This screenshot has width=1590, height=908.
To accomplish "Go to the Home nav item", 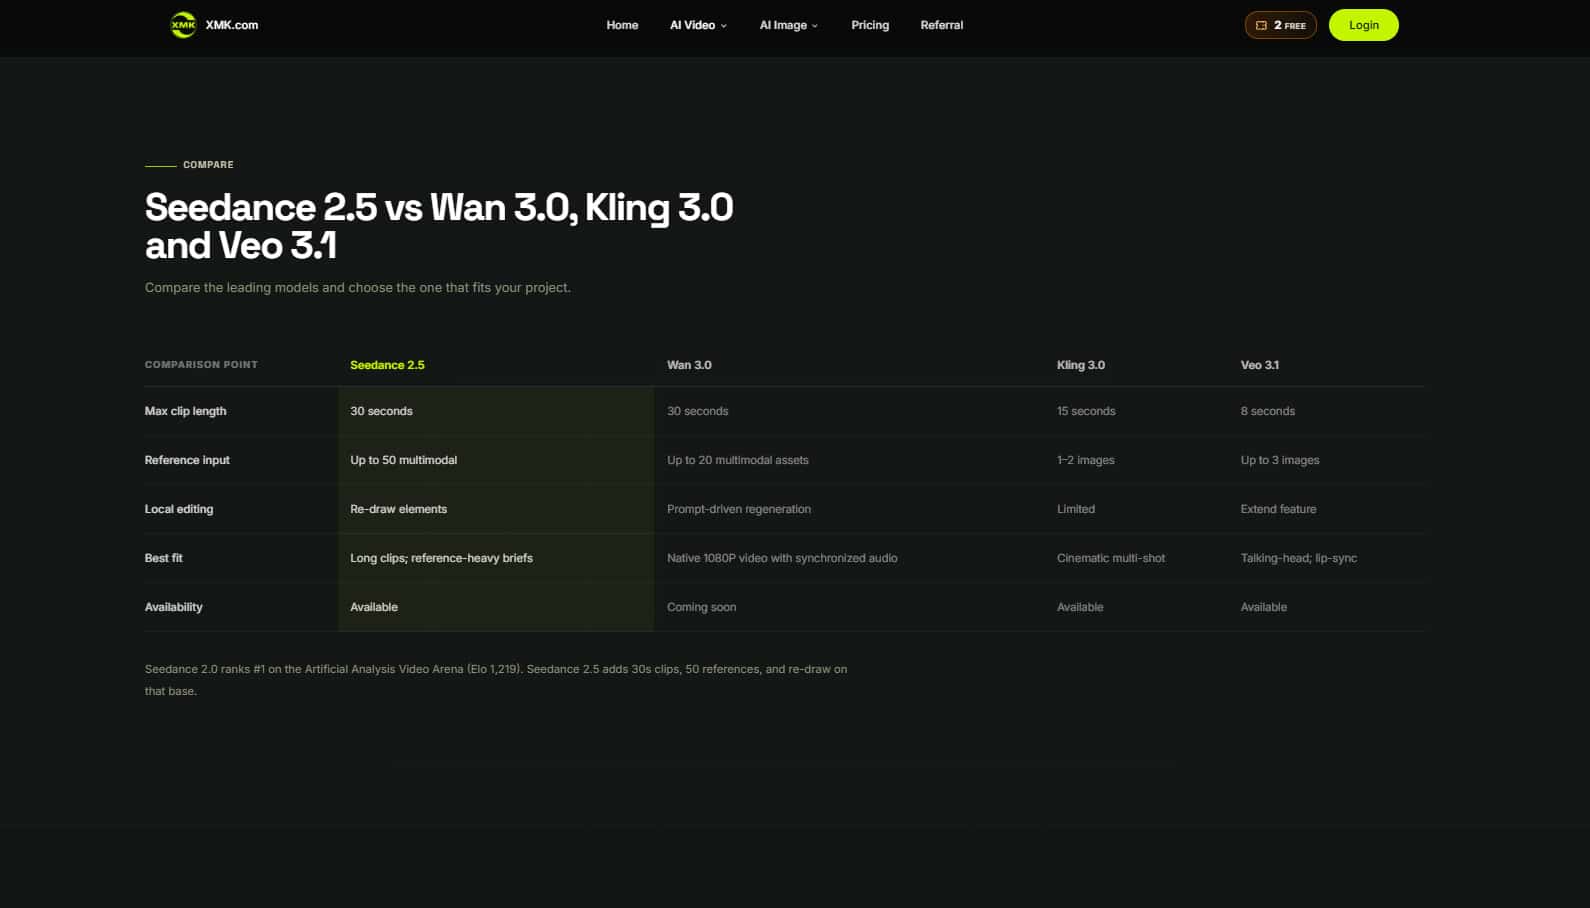I will pyautogui.click(x=622, y=25).
